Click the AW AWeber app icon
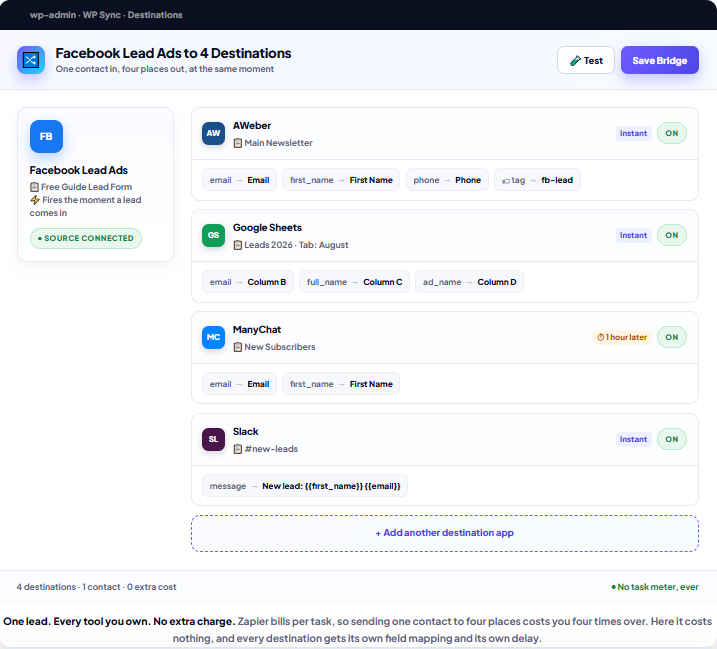 pyautogui.click(x=214, y=133)
